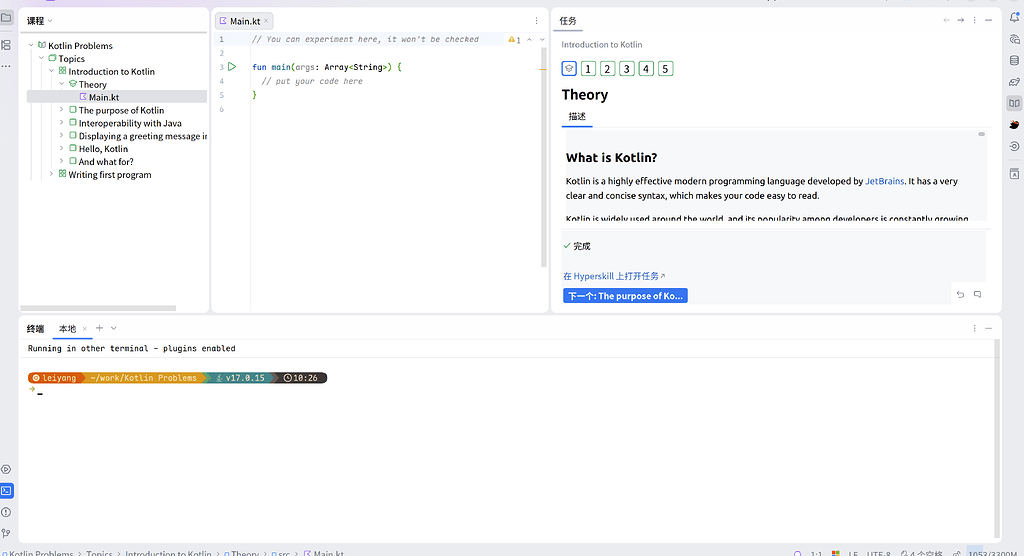Expand Writing first program node

pyautogui.click(x=52, y=174)
